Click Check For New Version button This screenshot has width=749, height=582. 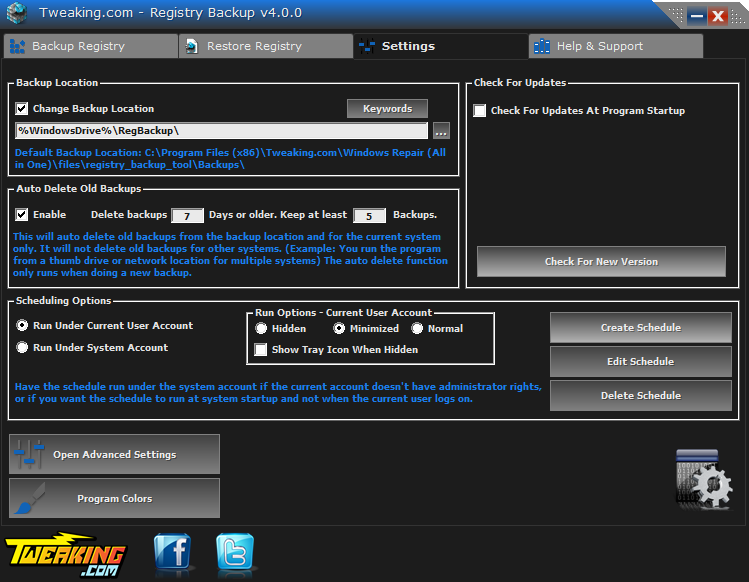(x=601, y=262)
